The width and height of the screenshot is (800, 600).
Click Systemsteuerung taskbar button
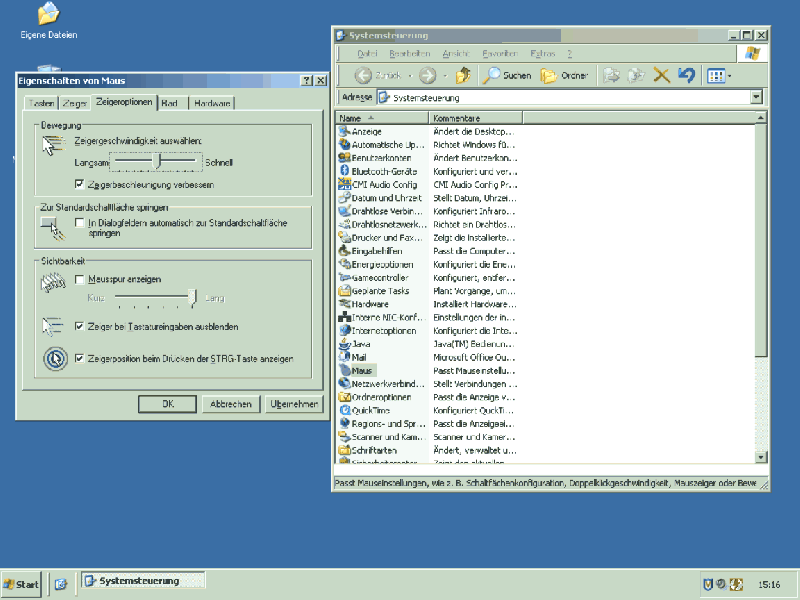(x=143, y=581)
